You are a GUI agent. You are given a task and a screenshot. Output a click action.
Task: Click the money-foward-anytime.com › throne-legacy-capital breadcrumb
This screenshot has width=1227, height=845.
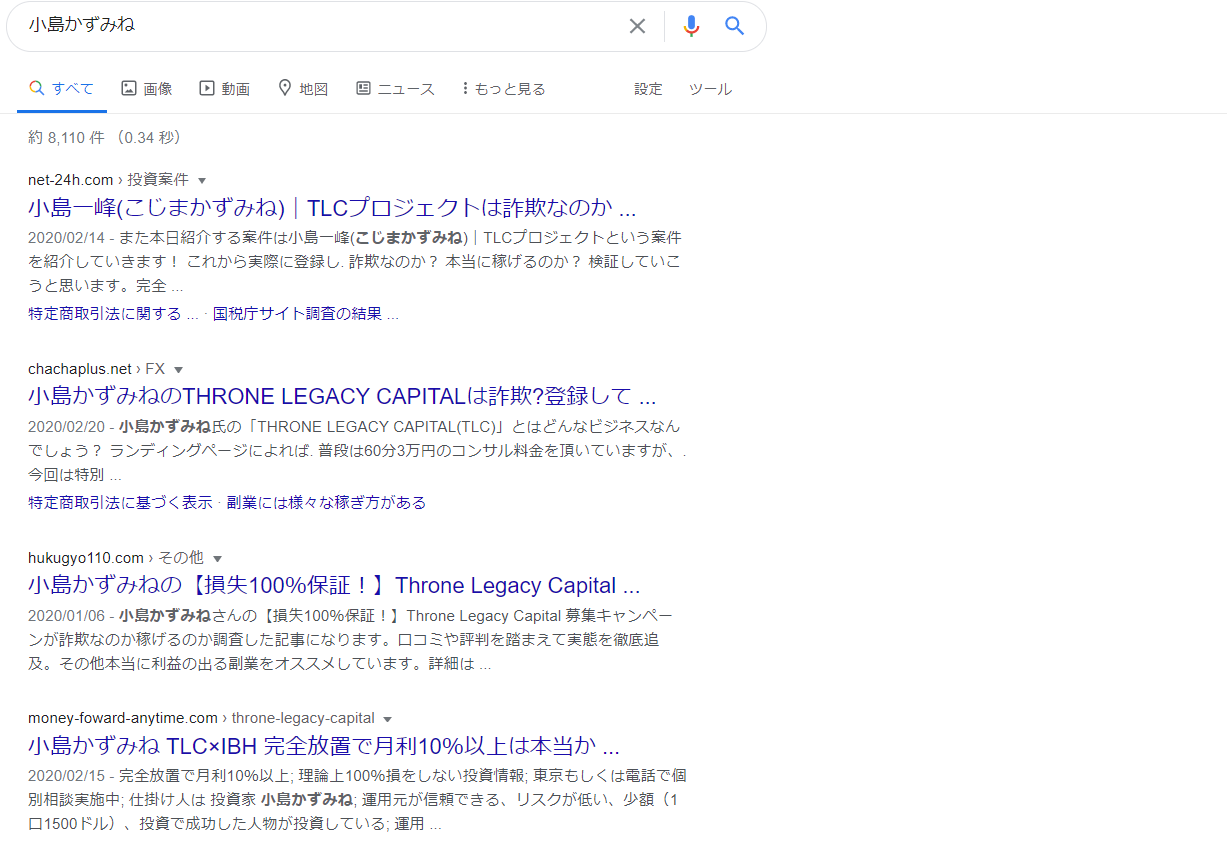201,718
